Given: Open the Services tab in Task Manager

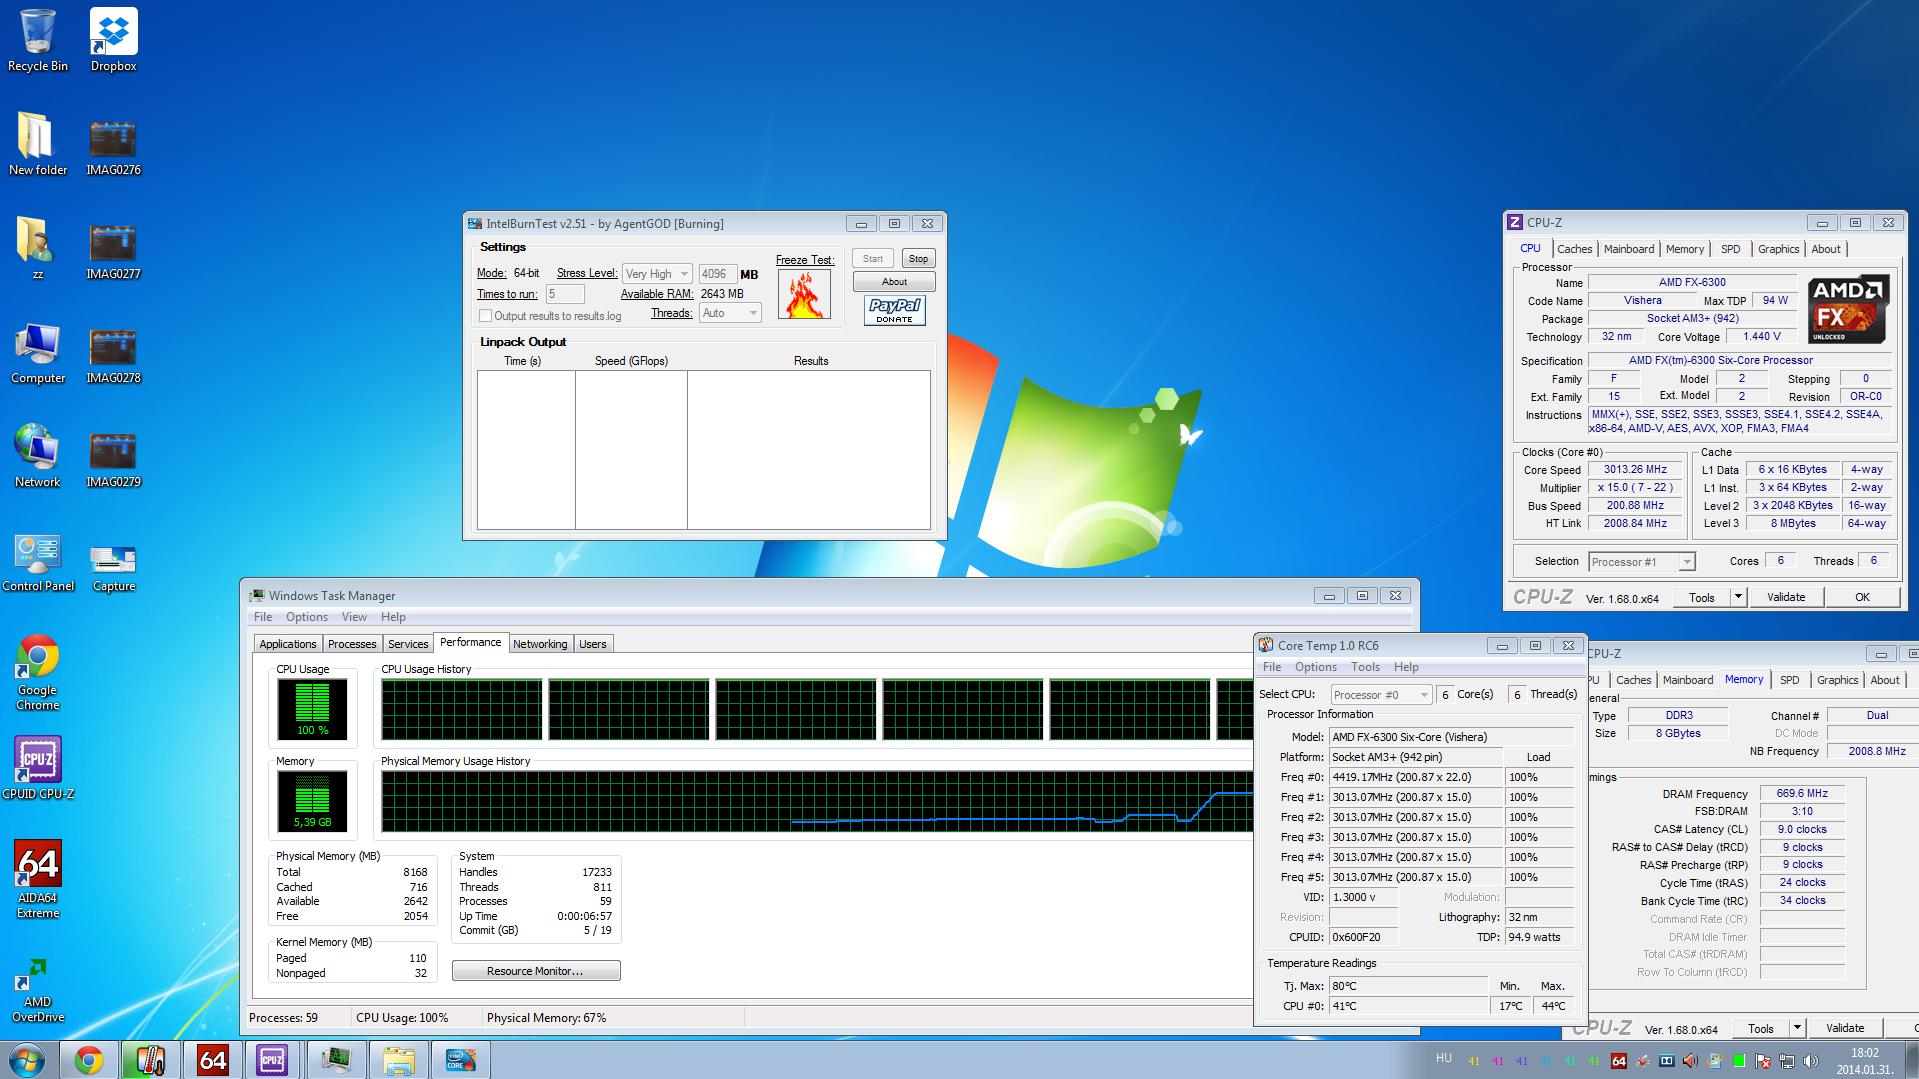Looking at the screenshot, I should [x=408, y=644].
